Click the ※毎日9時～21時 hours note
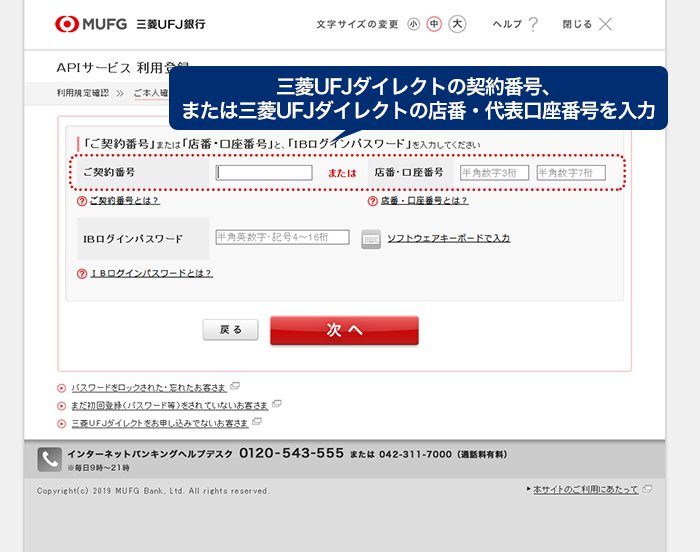 [98, 468]
